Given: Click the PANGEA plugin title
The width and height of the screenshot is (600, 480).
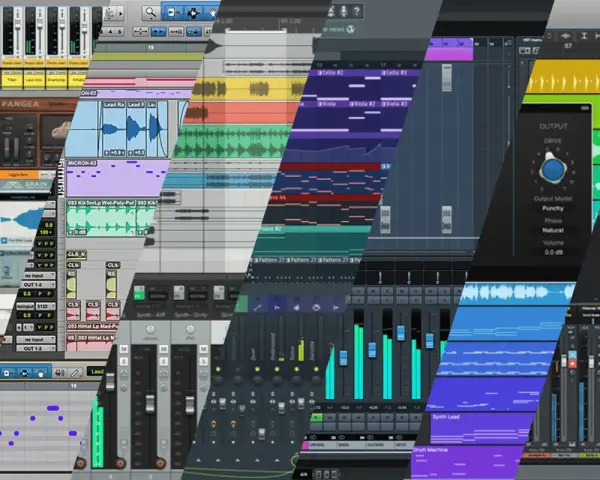Looking at the screenshot, I should click(20, 104).
